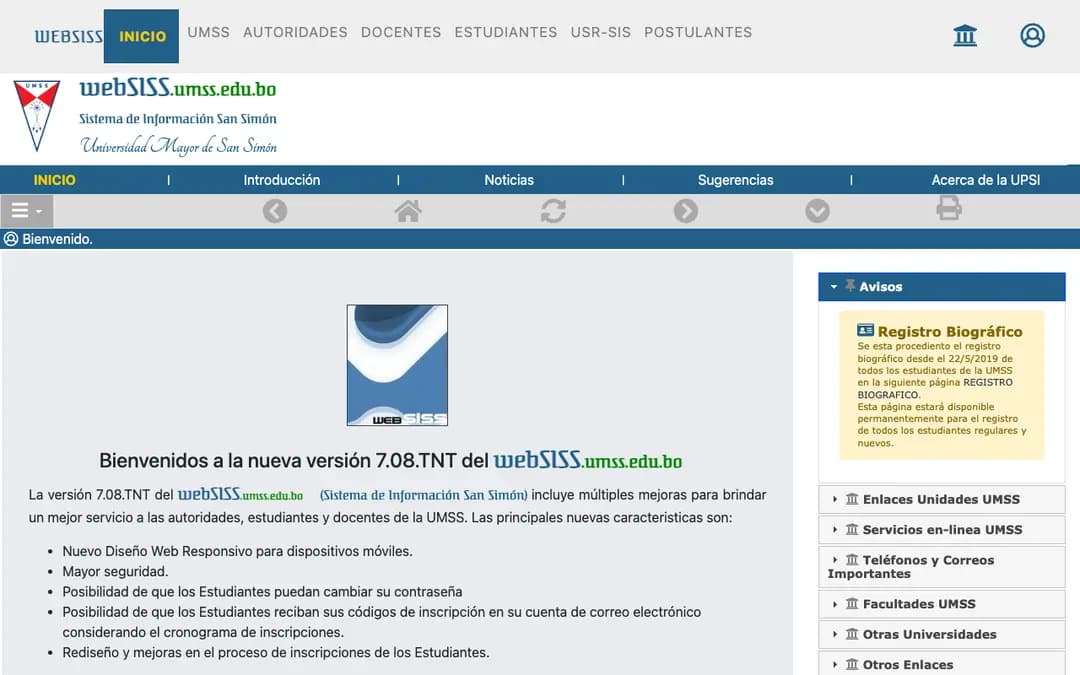1080x675 pixels.
Task: Go to the Introducción section
Action: pyautogui.click(x=282, y=180)
